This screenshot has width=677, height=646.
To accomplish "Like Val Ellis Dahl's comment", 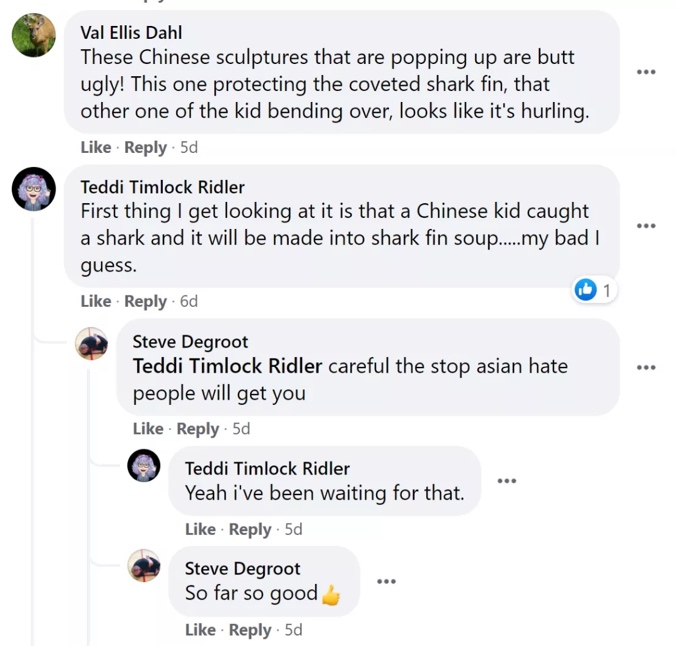I will pyautogui.click(x=96, y=147).
